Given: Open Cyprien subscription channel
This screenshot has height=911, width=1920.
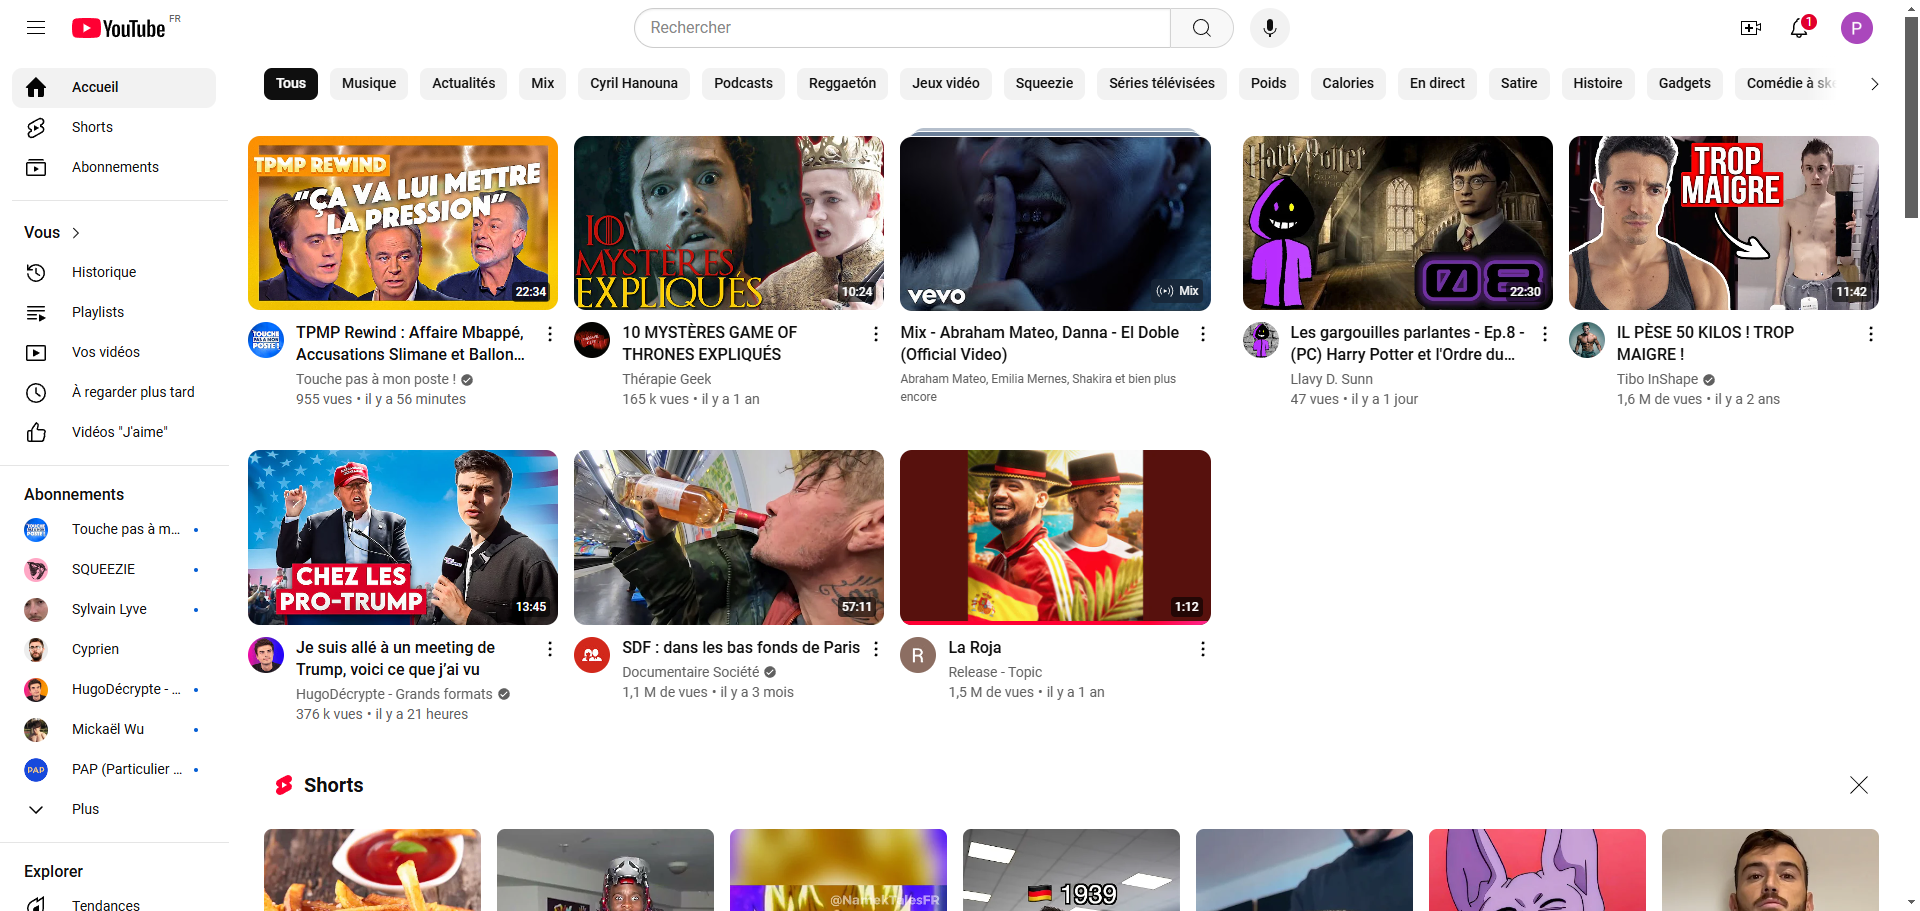Looking at the screenshot, I should point(114,649).
